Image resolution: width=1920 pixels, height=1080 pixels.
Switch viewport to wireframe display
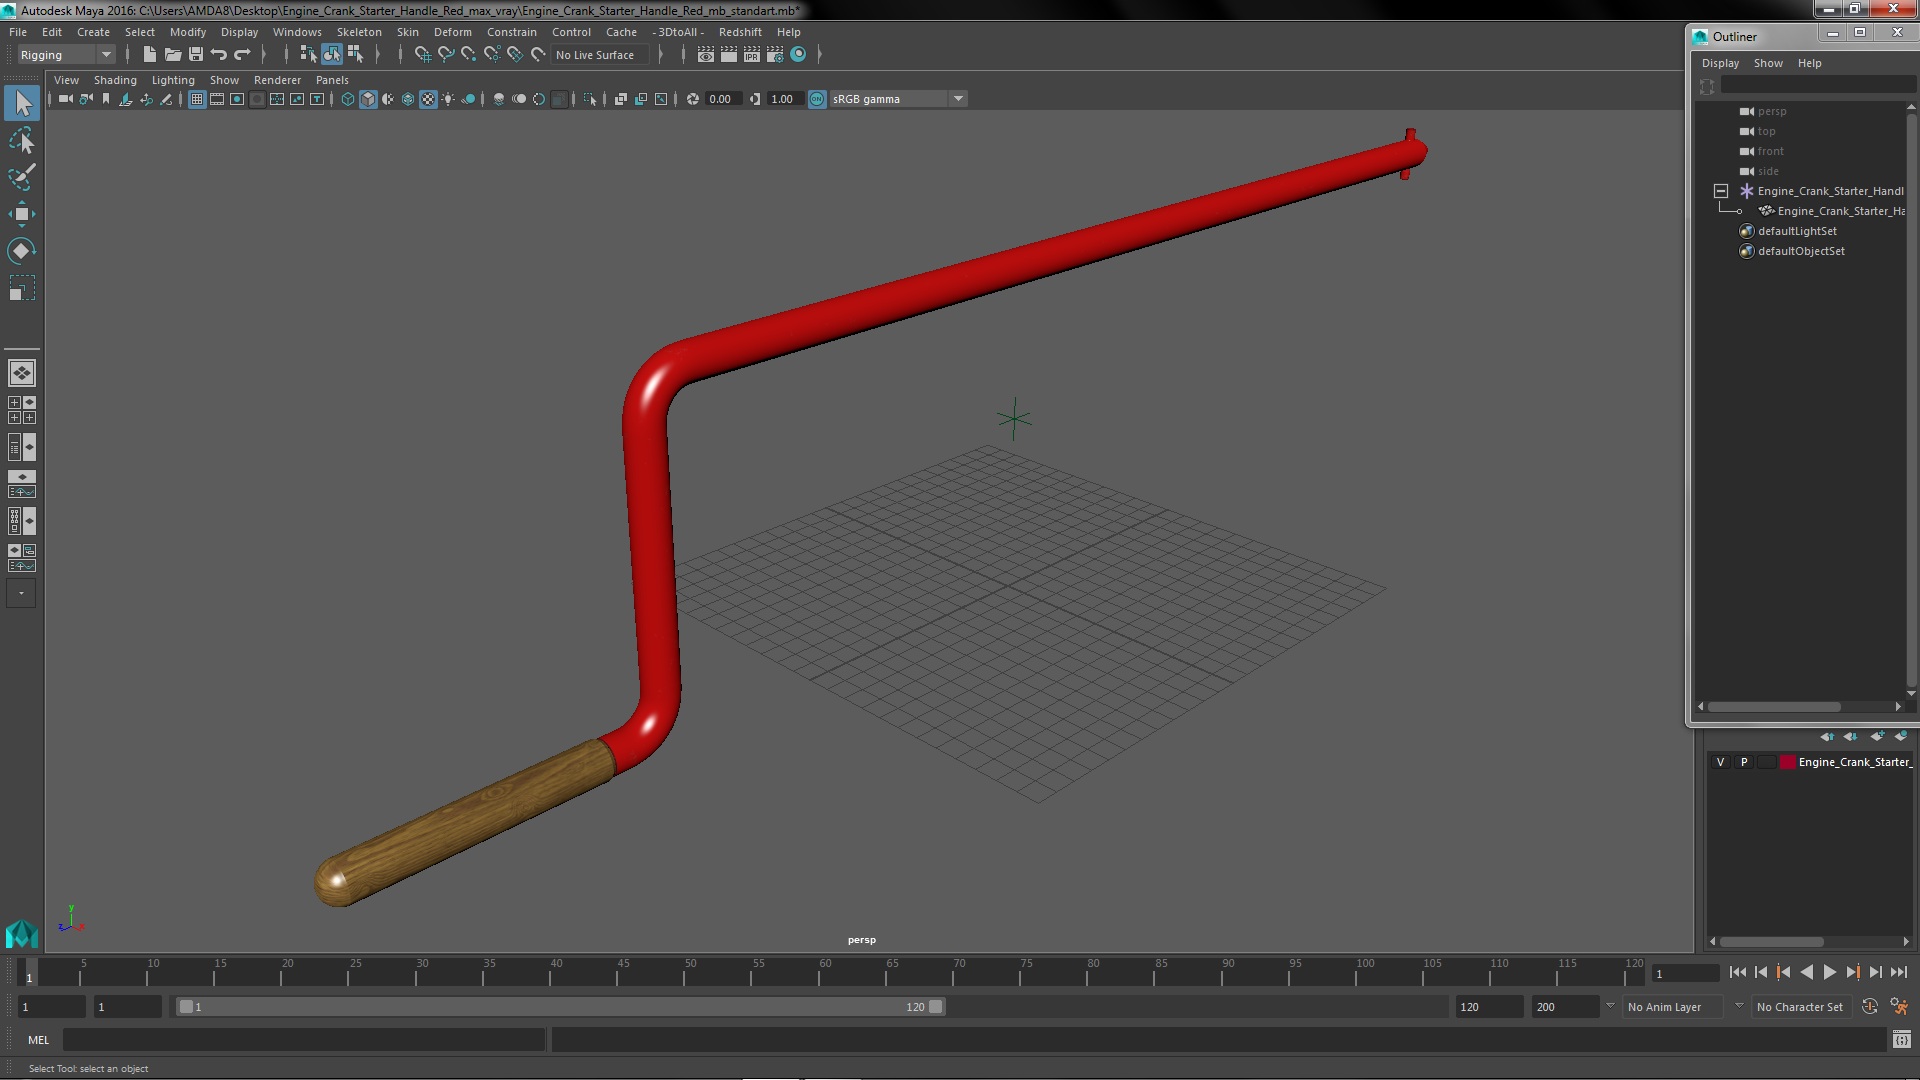[x=348, y=99]
